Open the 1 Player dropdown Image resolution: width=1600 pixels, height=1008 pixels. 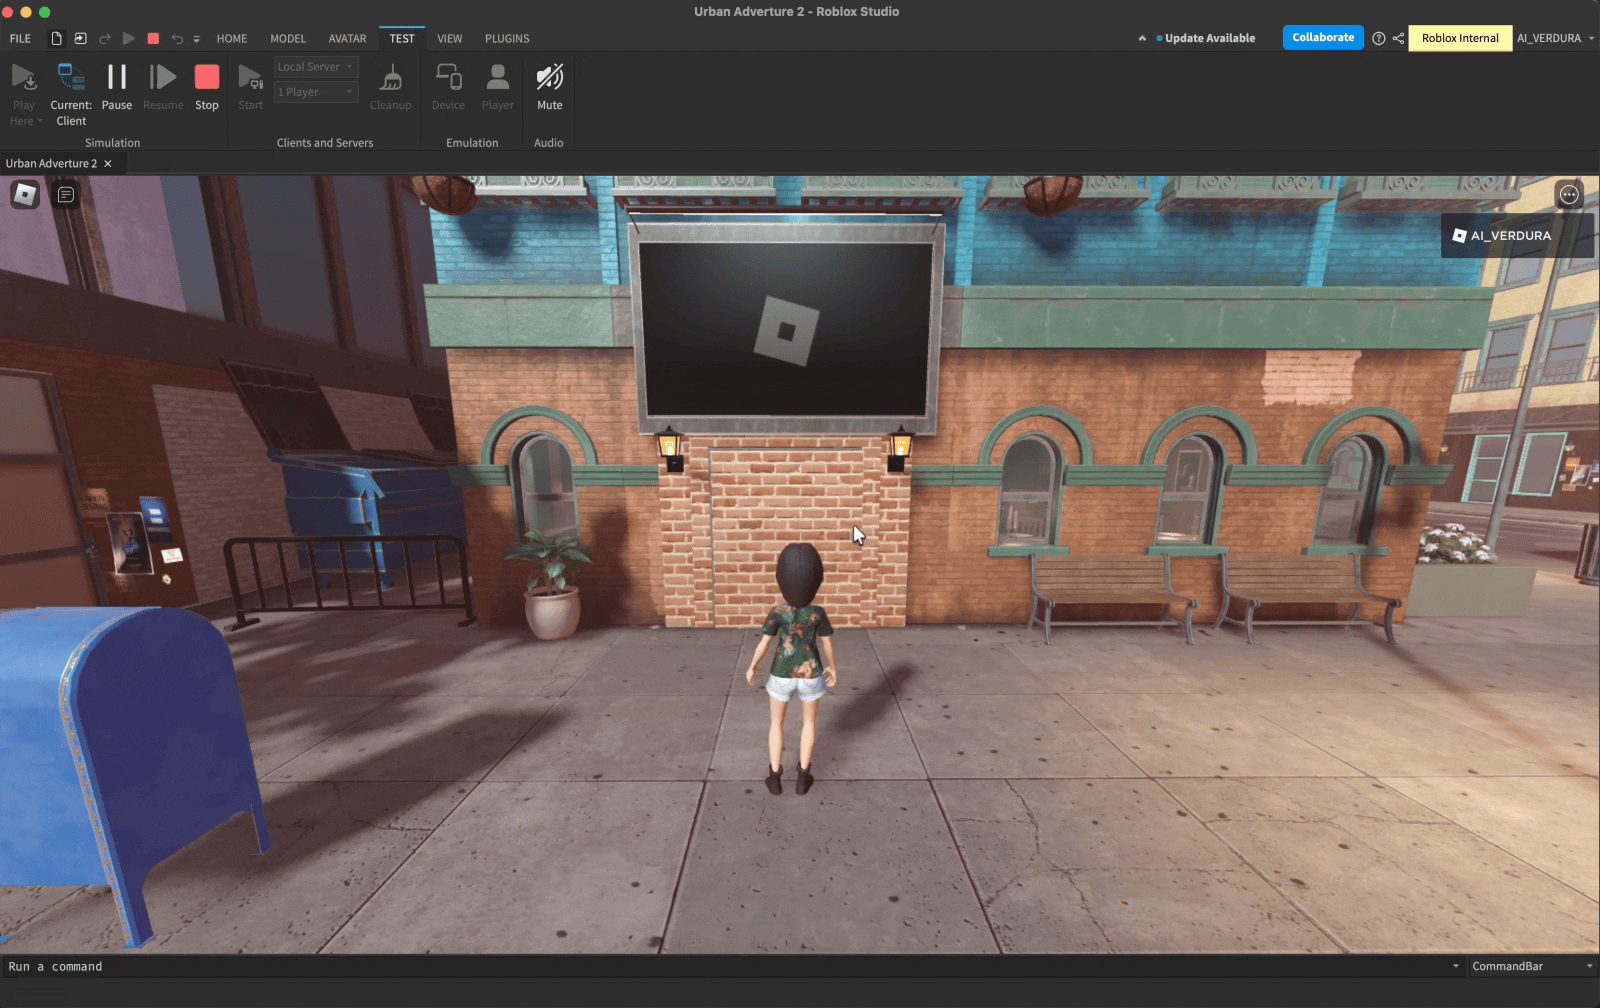pyautogui.click(x=316, y=92)
